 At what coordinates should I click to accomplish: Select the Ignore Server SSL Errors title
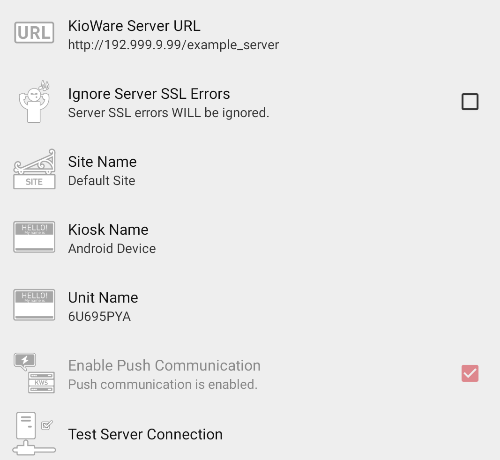(x=149, y=94)
